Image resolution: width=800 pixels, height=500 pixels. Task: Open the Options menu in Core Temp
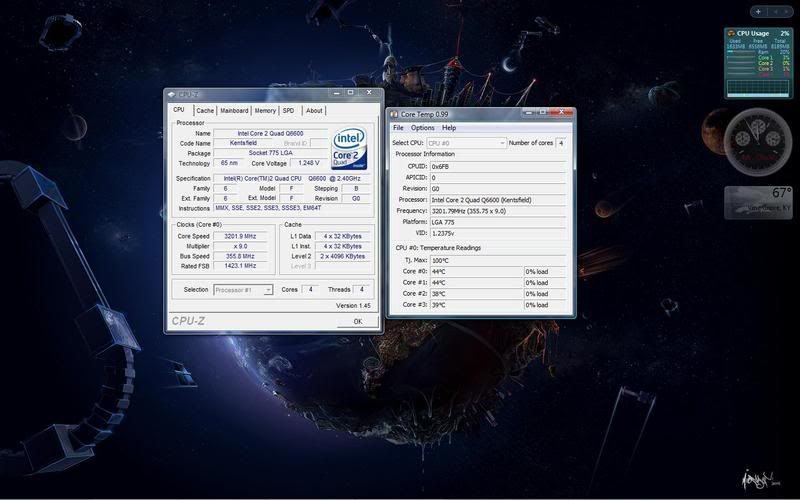click(422, 128)
